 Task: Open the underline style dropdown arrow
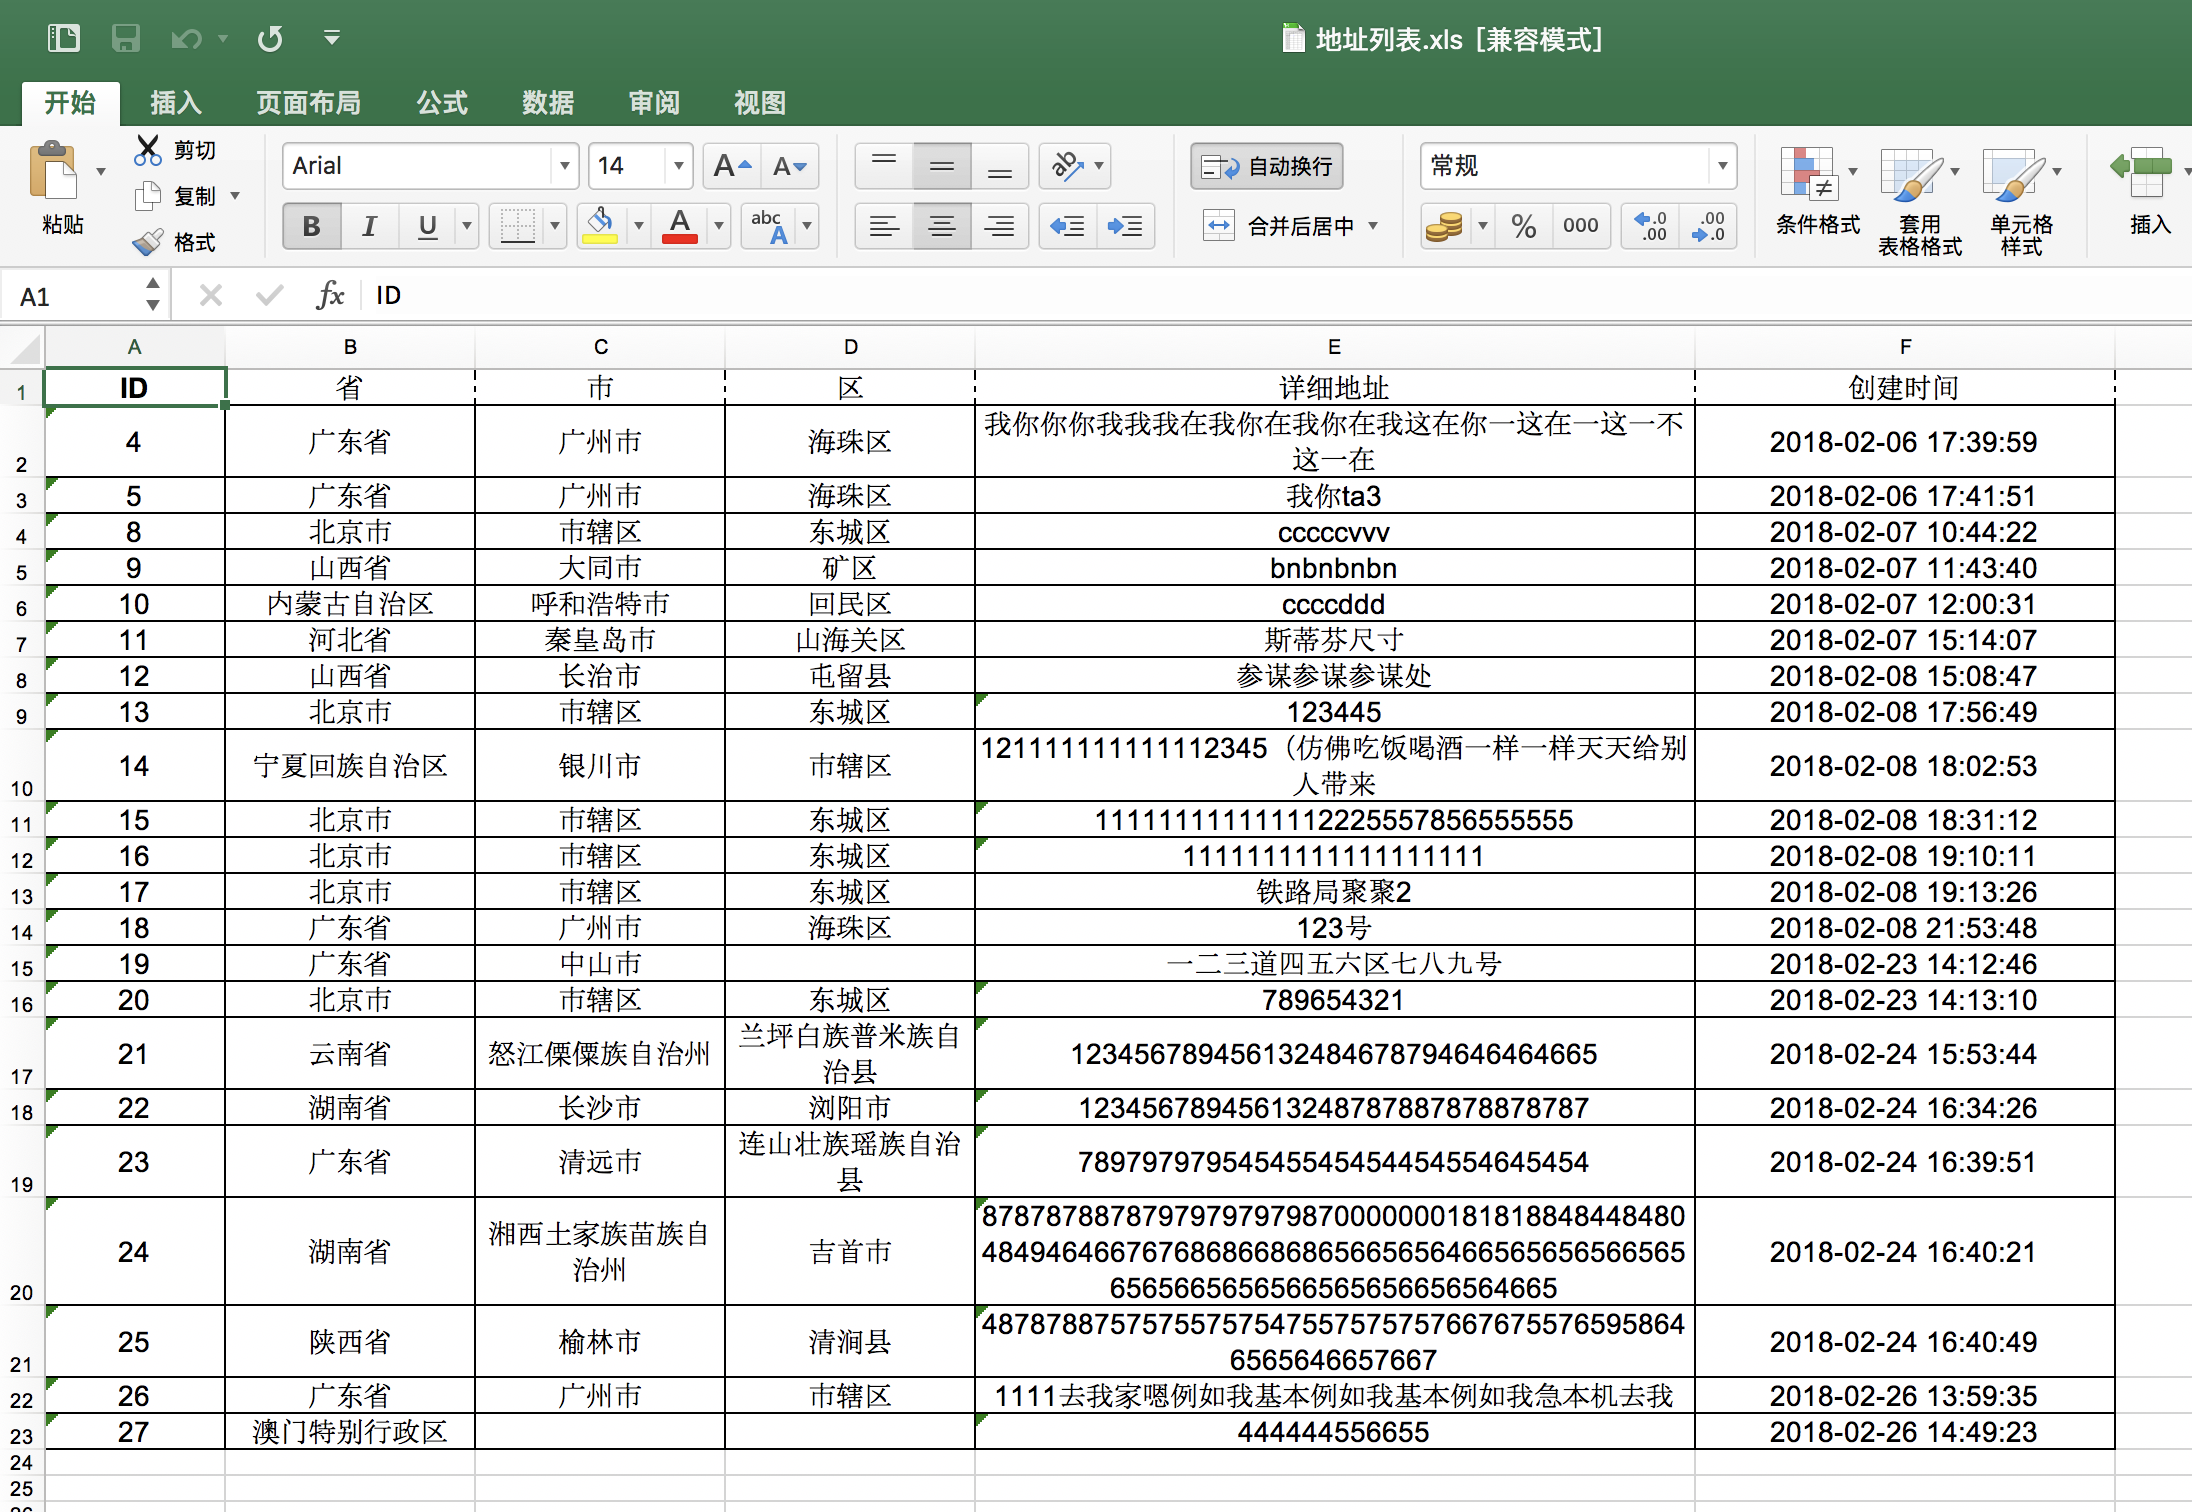(x=467, y=226)
